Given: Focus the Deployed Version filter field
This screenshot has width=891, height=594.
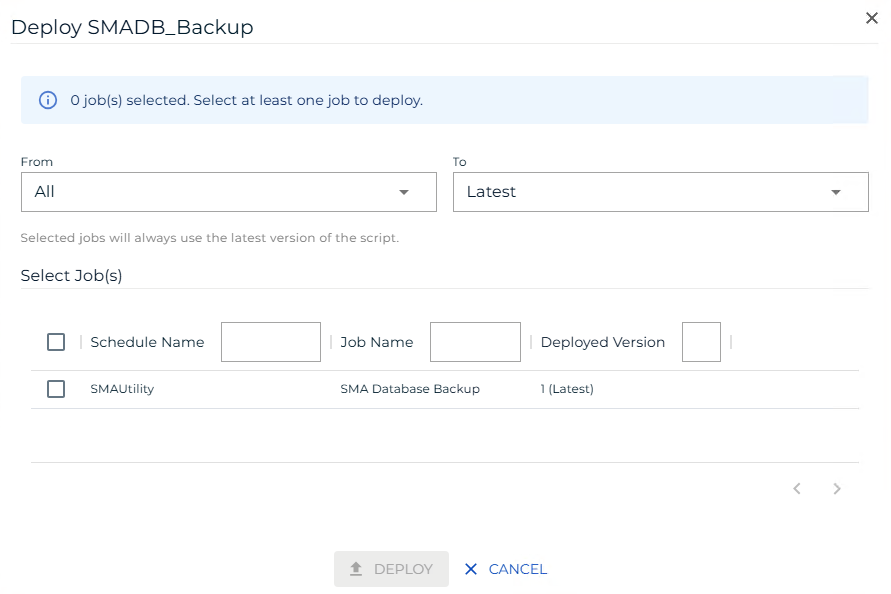Looking at the screenshot, I should pos(701,342).
